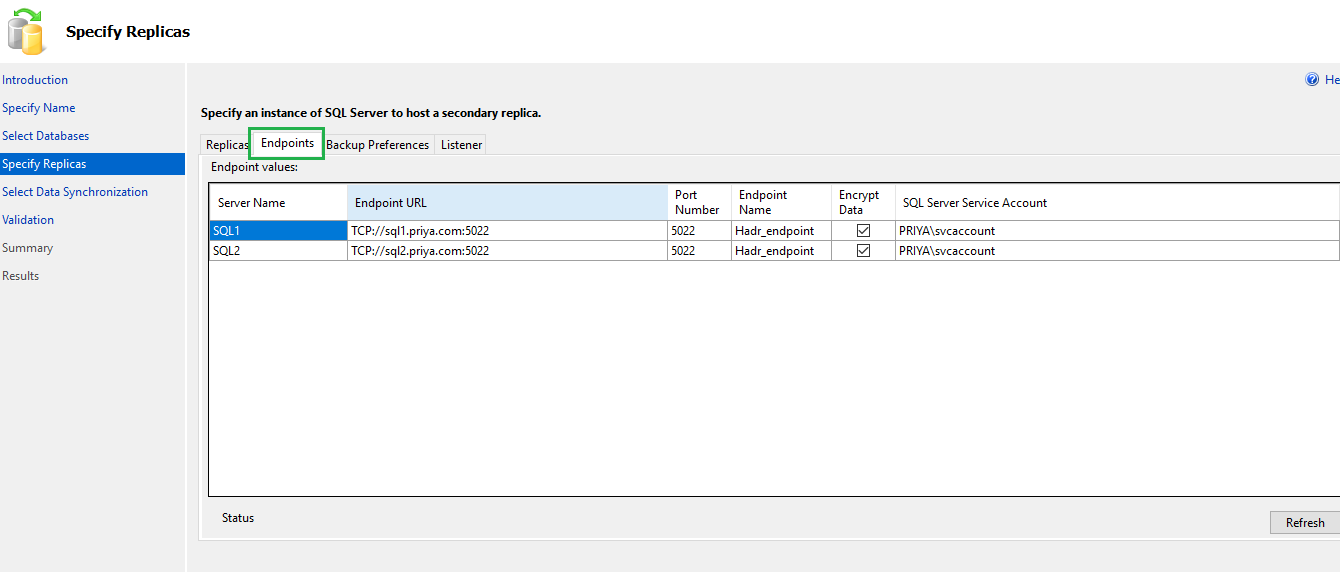Open the Specify Name wizard step
The image size is (1340, 572).
point(38,108)
